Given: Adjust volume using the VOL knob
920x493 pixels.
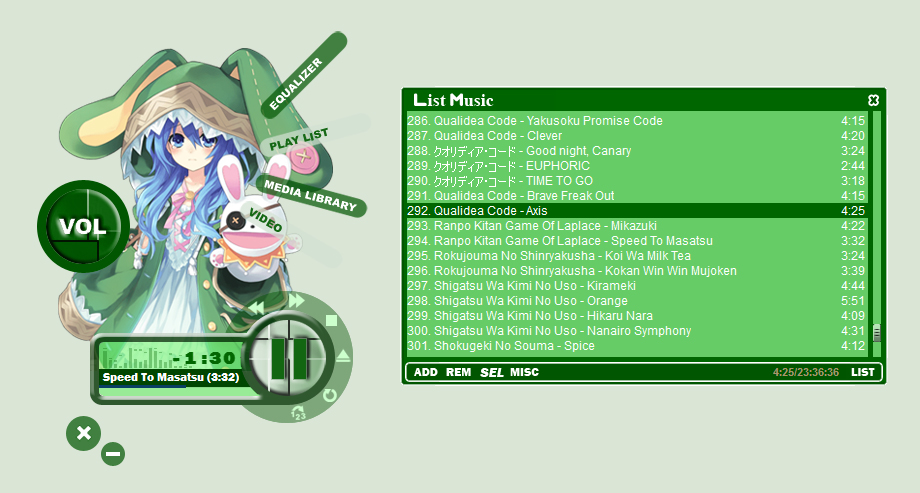Looking at the screenshot, I should coord(82,226).
